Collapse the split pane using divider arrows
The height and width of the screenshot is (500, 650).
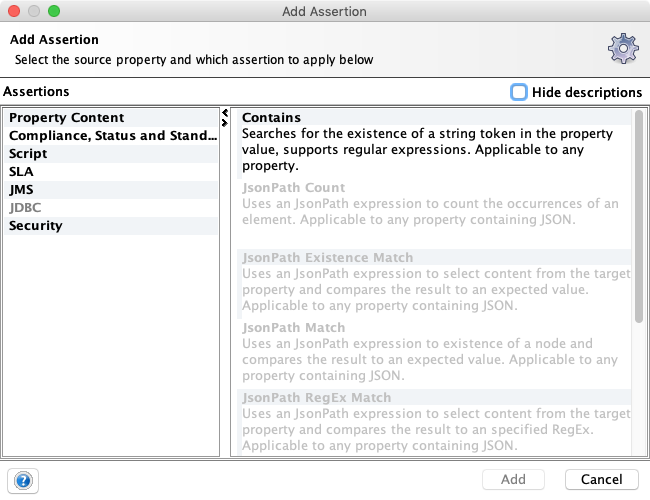(225, 114)
